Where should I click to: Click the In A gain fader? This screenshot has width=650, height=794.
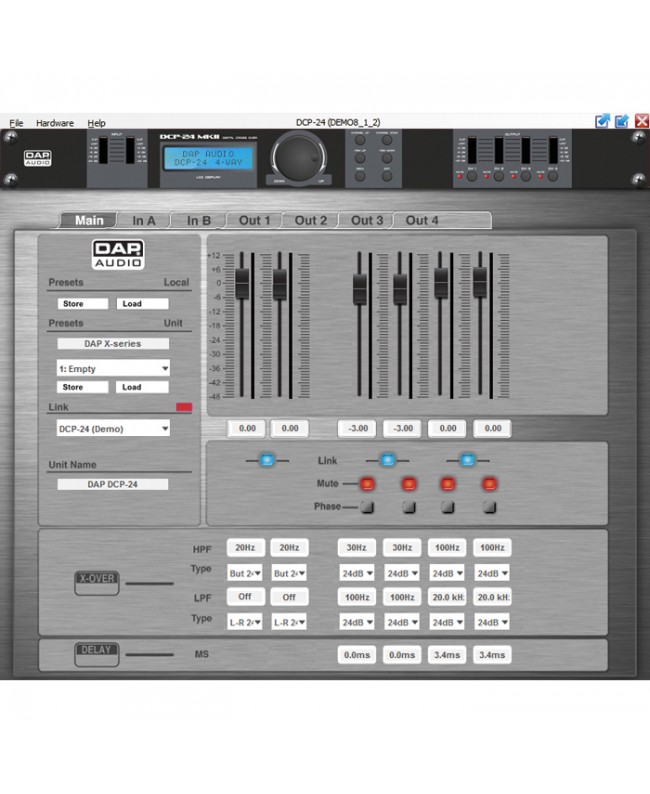tap(242, 284)
